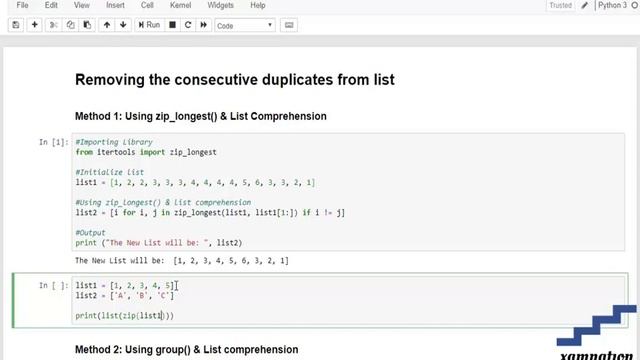
Task: Open the Kernel menu
Action: coord(180,5)
